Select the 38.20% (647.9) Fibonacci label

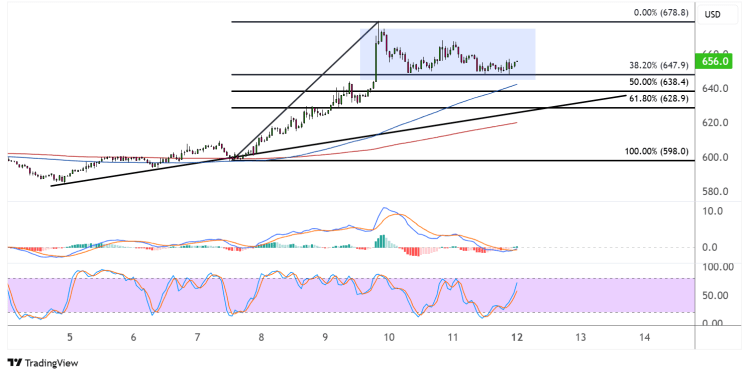659,65
